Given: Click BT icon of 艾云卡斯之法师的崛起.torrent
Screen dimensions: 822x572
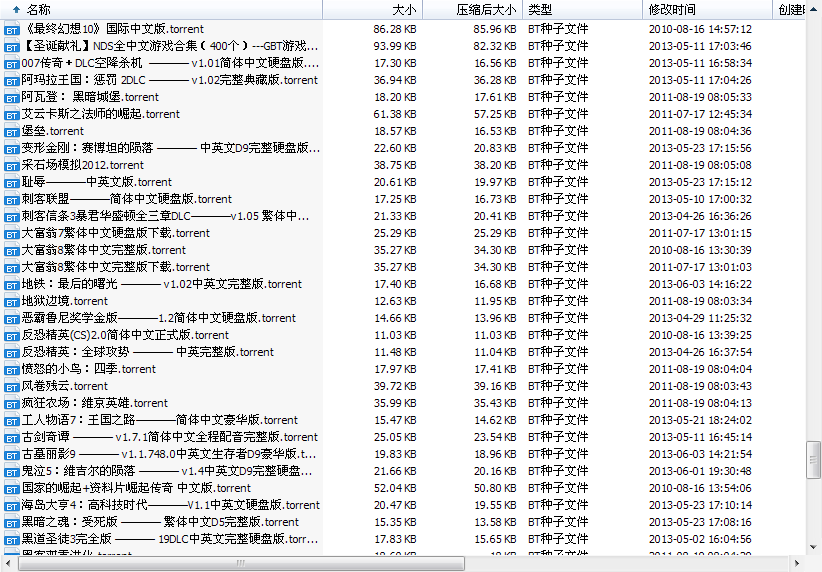Looking at the screenshot, I should [x=12, y=115].
